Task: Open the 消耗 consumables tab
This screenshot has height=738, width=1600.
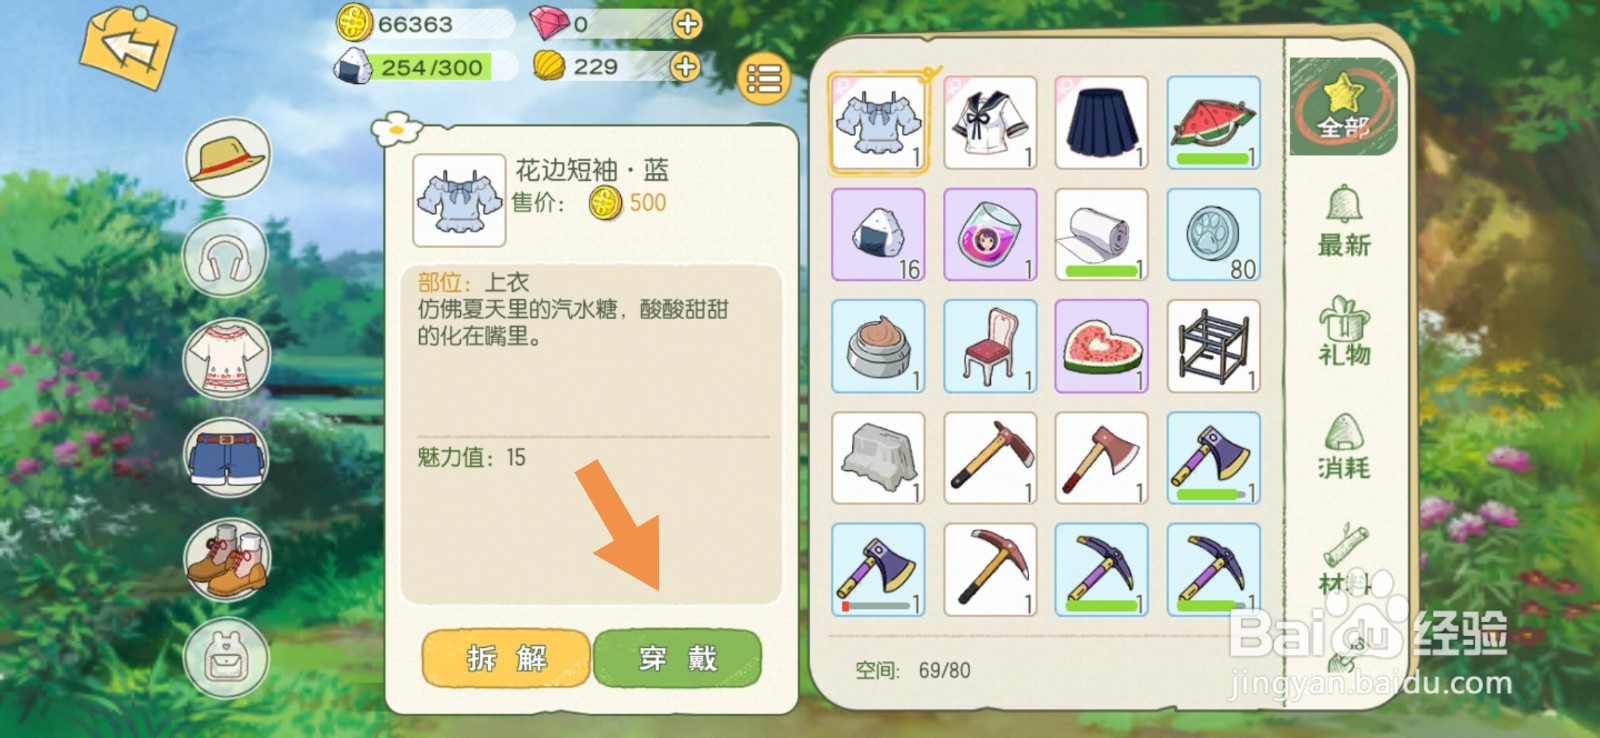Action: [x=1343, y=446]
